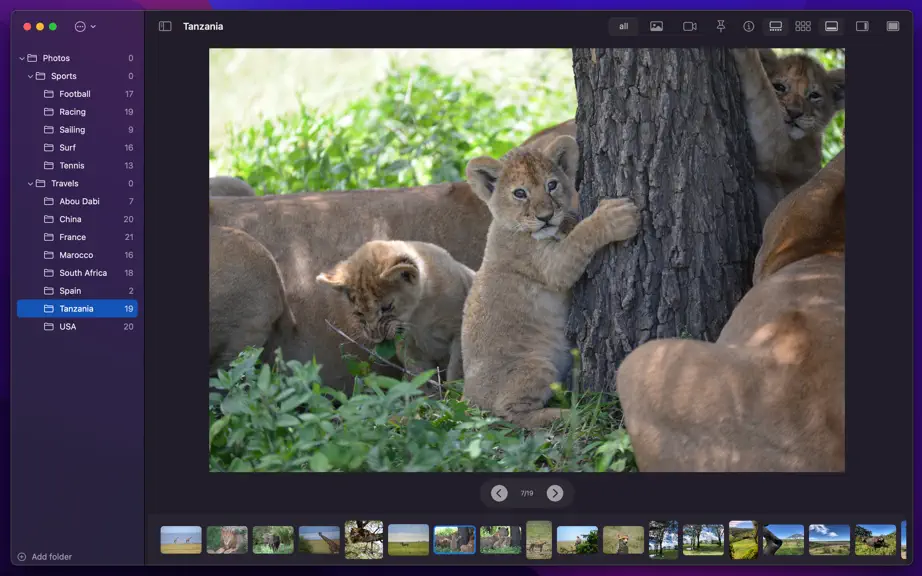
Task: Enter full-window viewer mode icon
Action: (893, 26)
